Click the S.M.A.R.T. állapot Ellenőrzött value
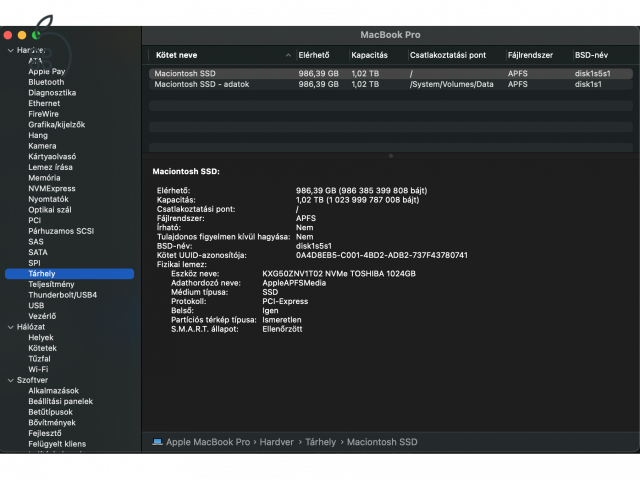Screen dimensions: 640x480 282,329
